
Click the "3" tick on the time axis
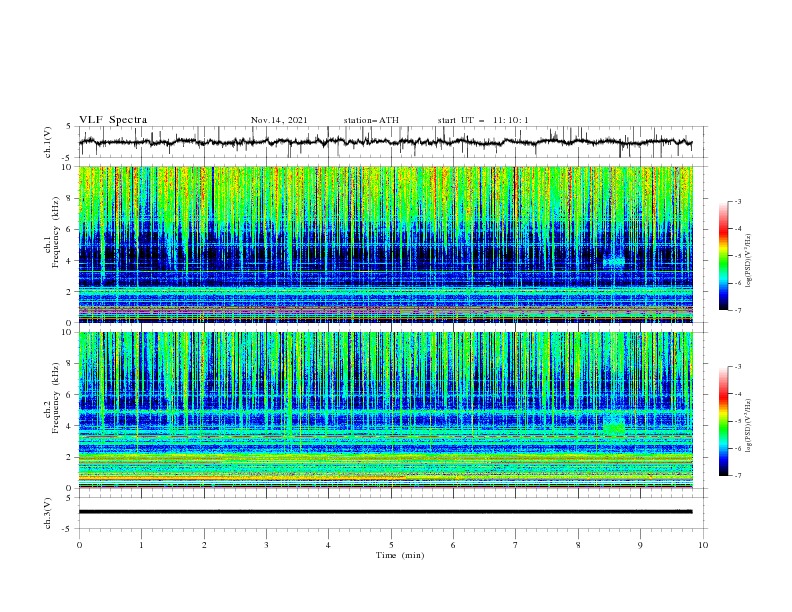[266, 545]
